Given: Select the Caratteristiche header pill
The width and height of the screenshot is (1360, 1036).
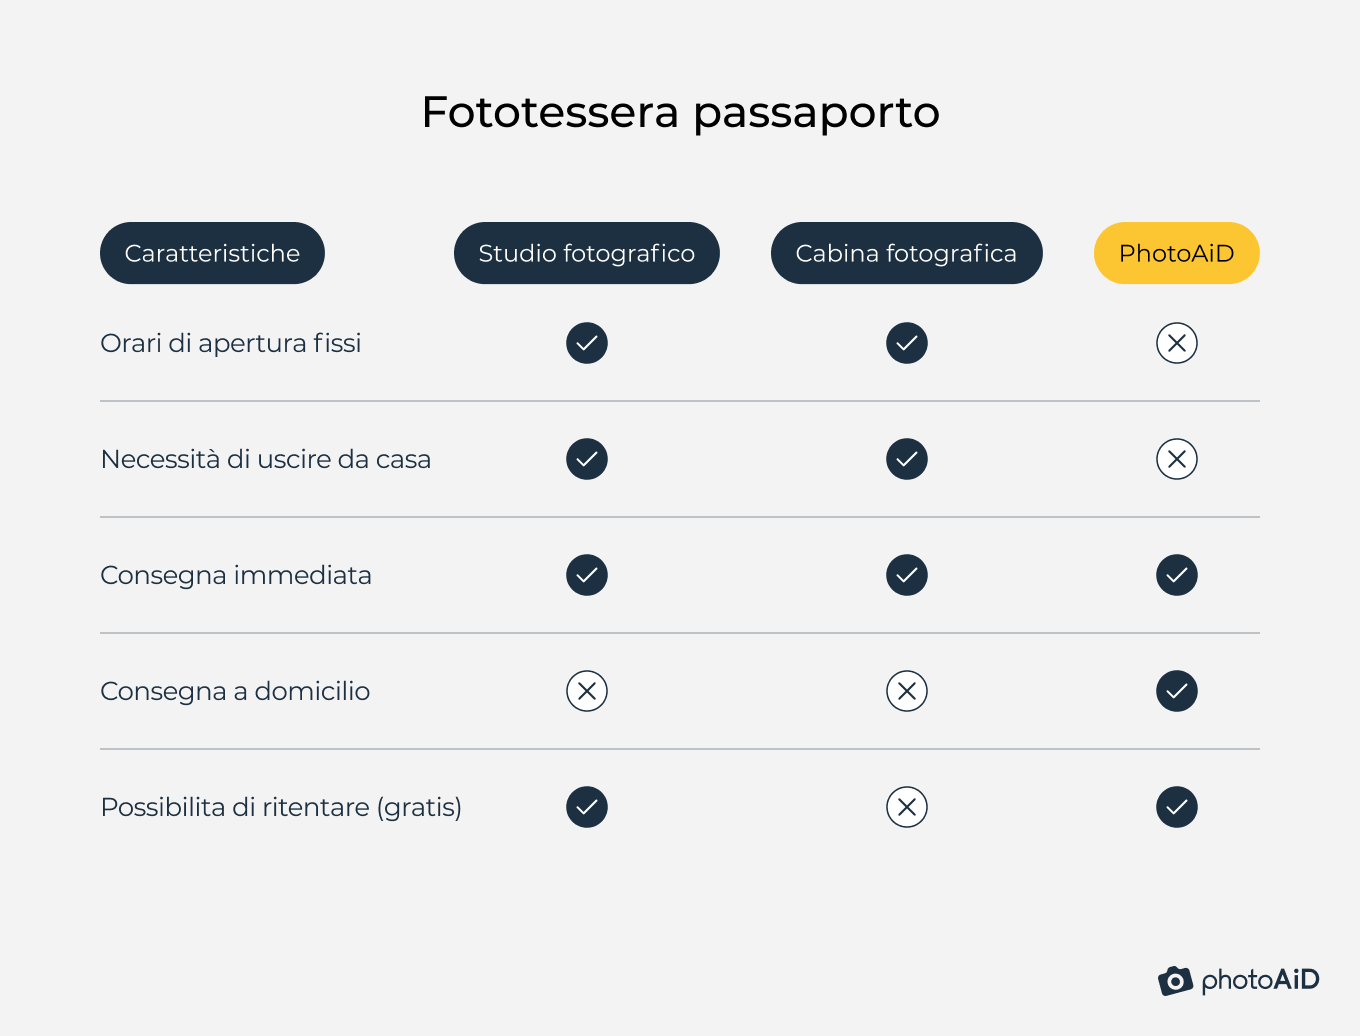Looking at the screenshot, I should [212, 253].
